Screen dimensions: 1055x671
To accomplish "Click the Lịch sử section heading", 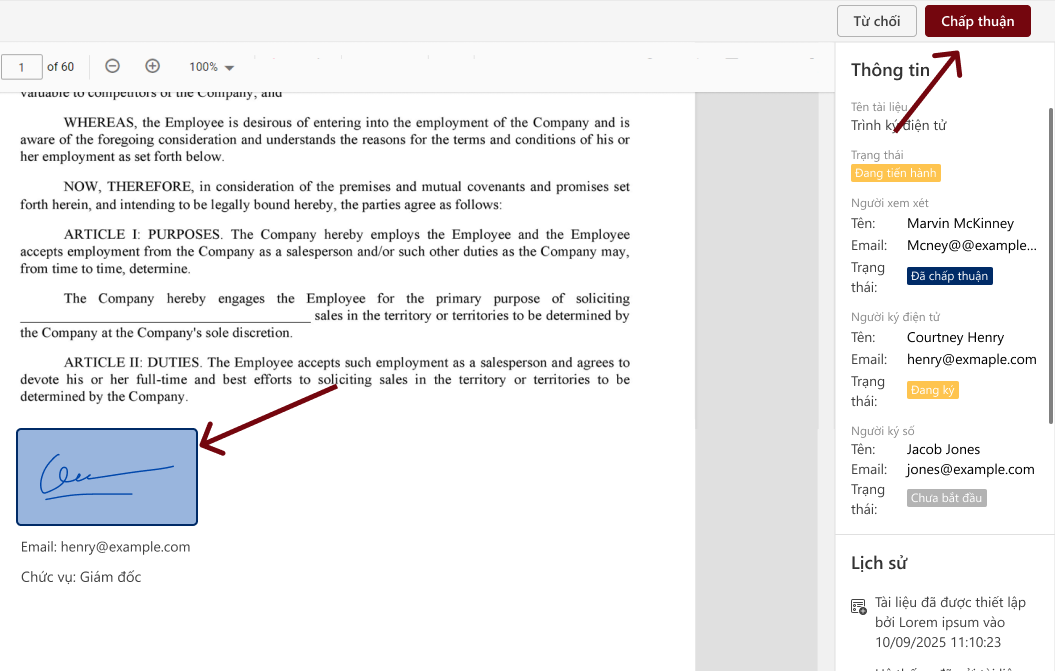I will pyautogui.click(x=879, y=563).
